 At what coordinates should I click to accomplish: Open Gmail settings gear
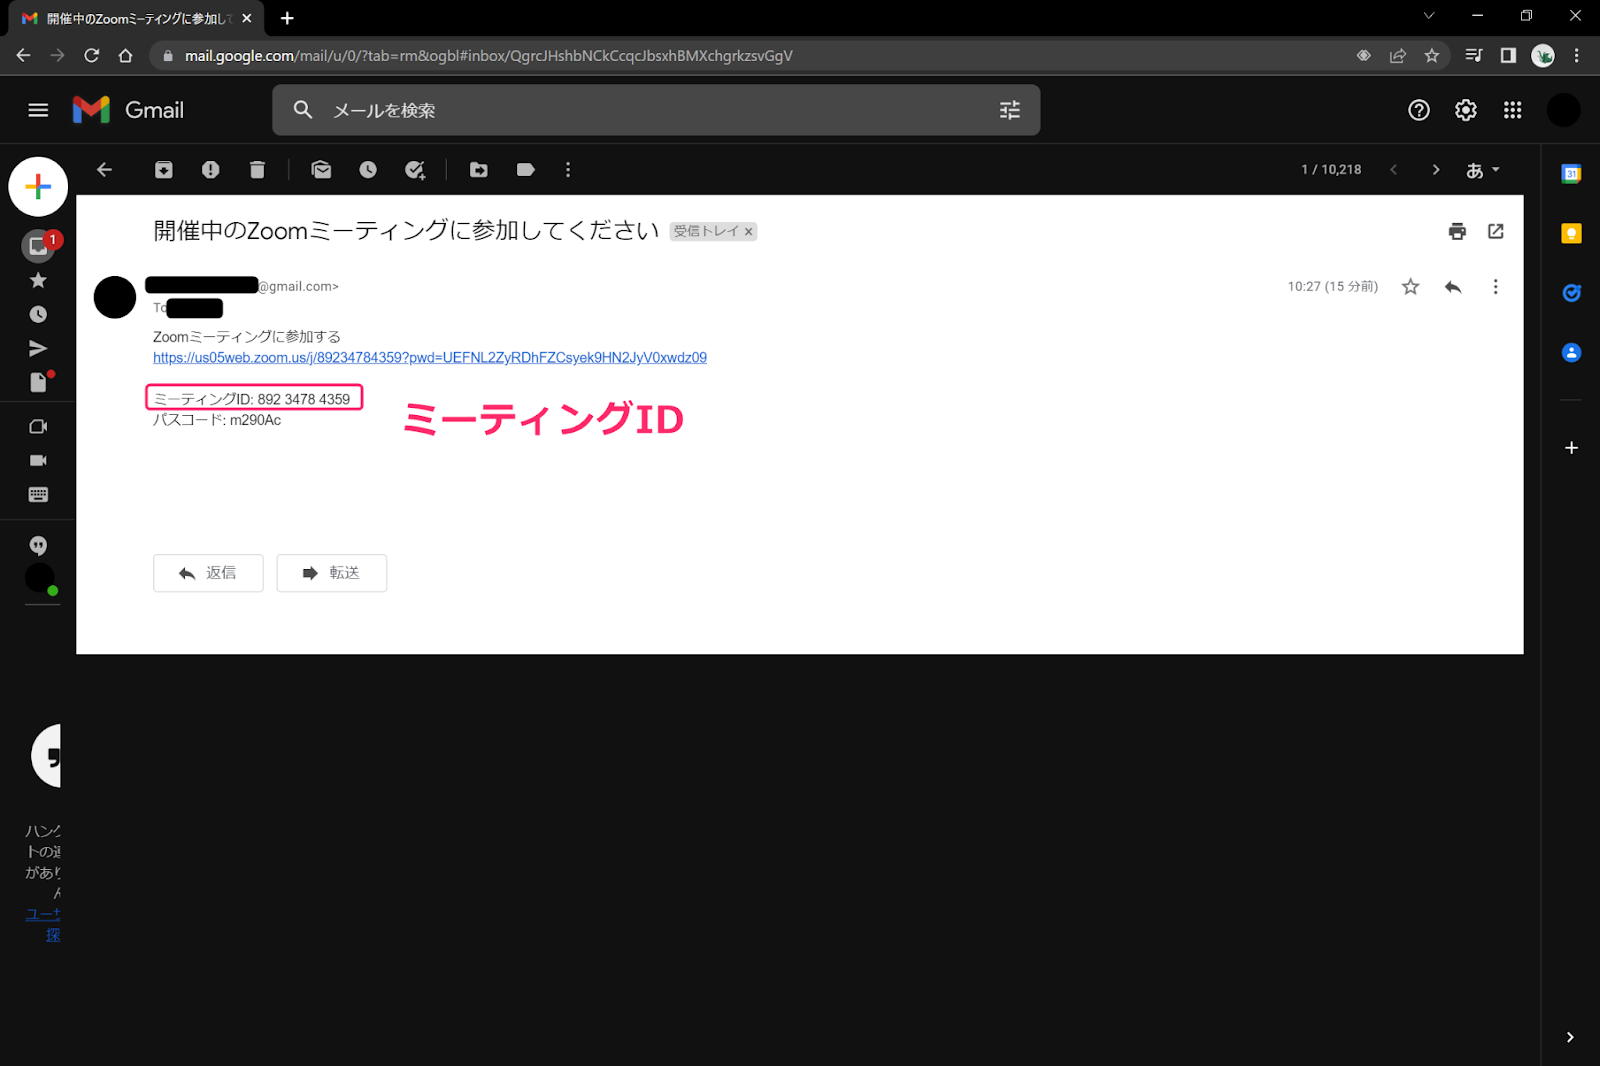(x=1466, y=110)
